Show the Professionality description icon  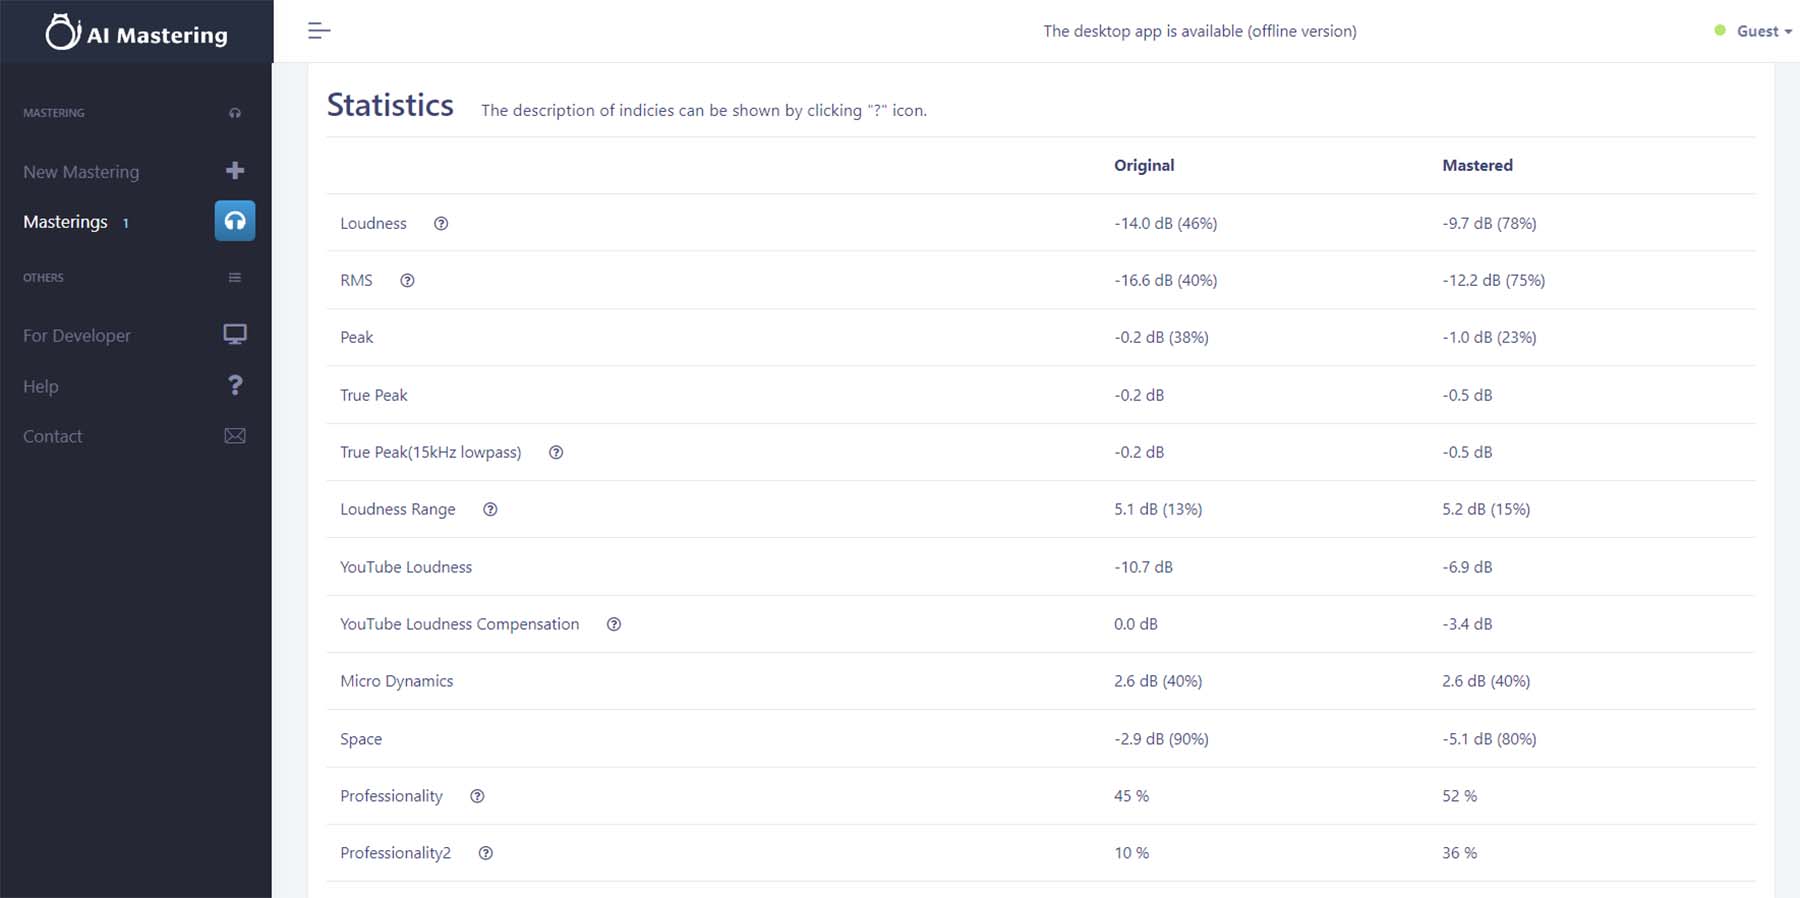477,796
